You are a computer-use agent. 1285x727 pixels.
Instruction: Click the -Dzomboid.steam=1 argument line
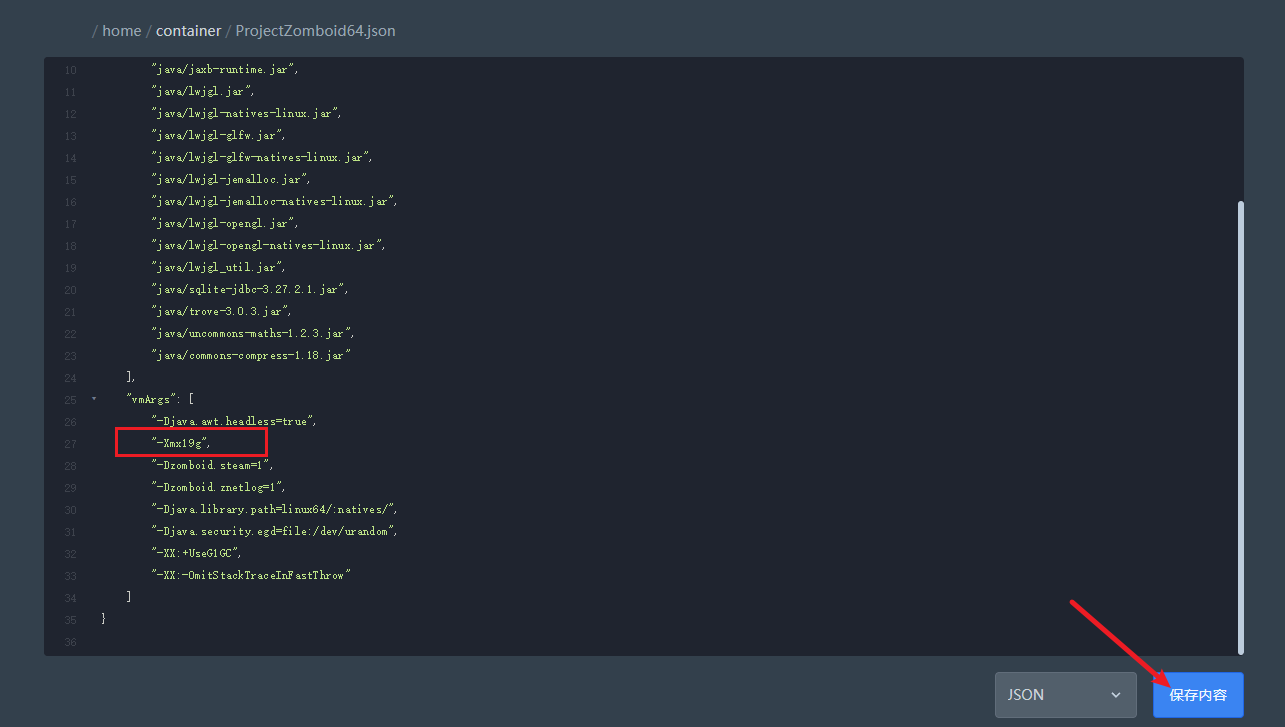211,465
